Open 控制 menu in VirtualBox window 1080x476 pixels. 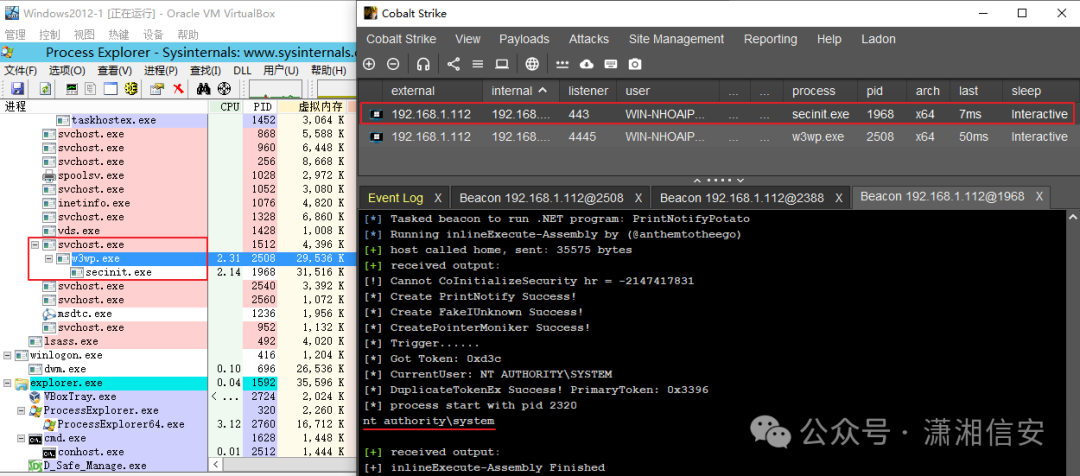pyautogui.click(x=50, y=34)
